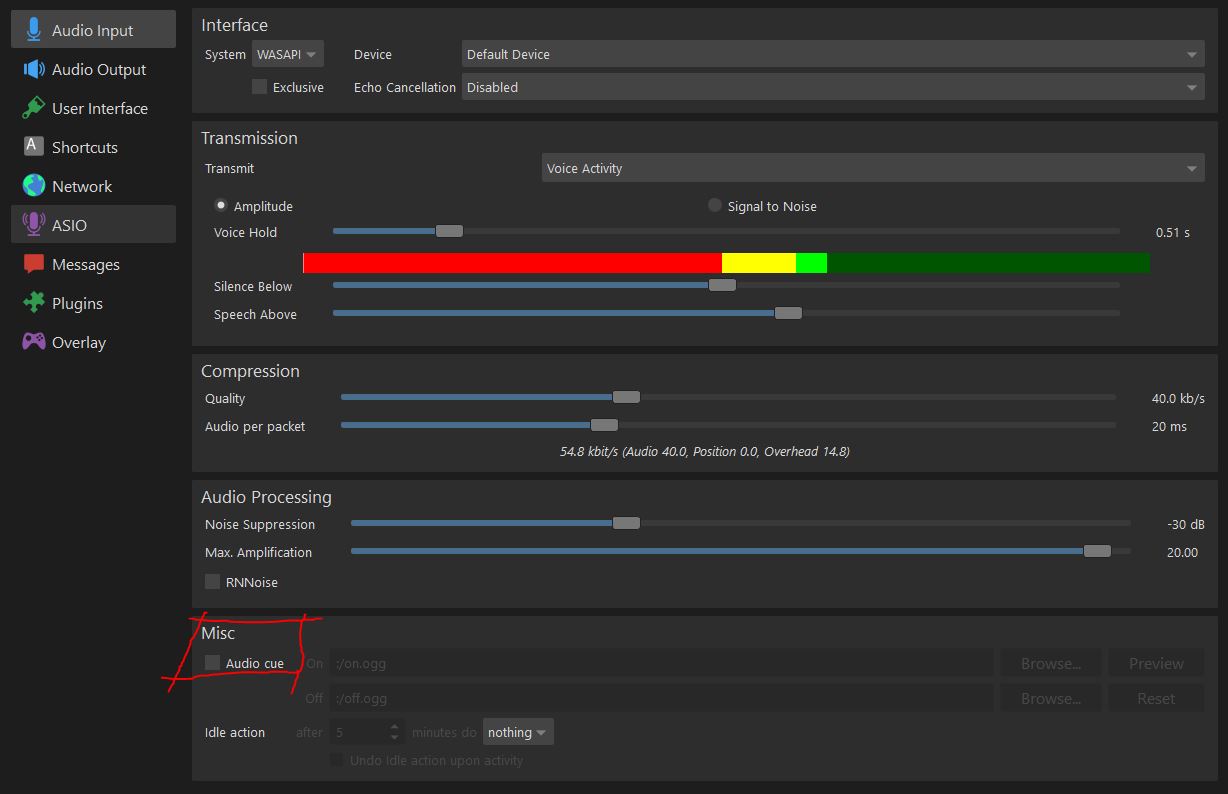
Task: Expand the Device dropdown showing Default Device
Action: (833, 54)
